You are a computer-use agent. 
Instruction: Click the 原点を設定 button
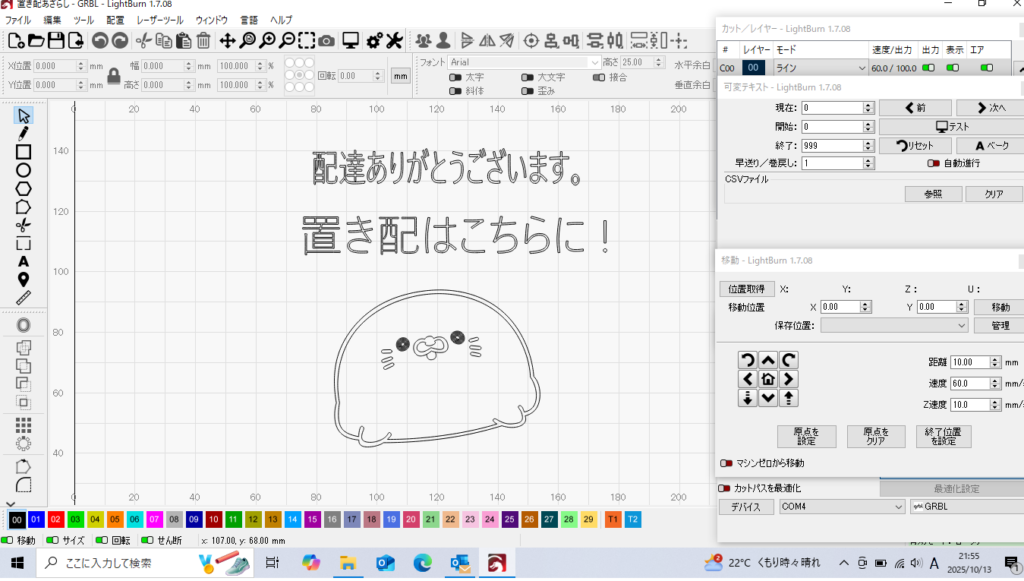point(806,436)
